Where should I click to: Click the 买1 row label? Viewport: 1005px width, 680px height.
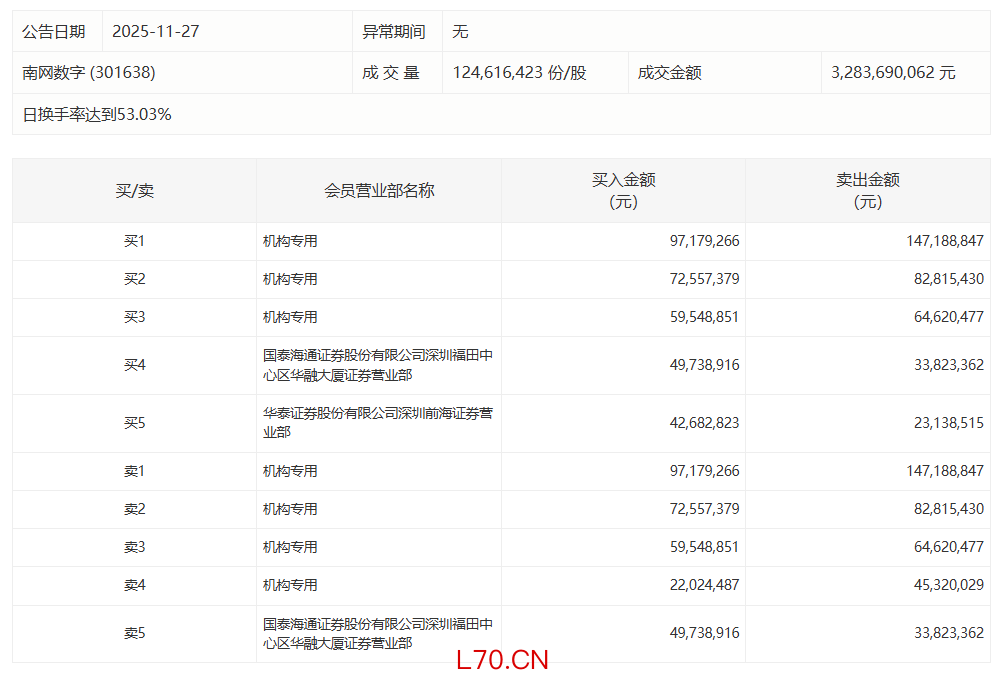(134, 241)
